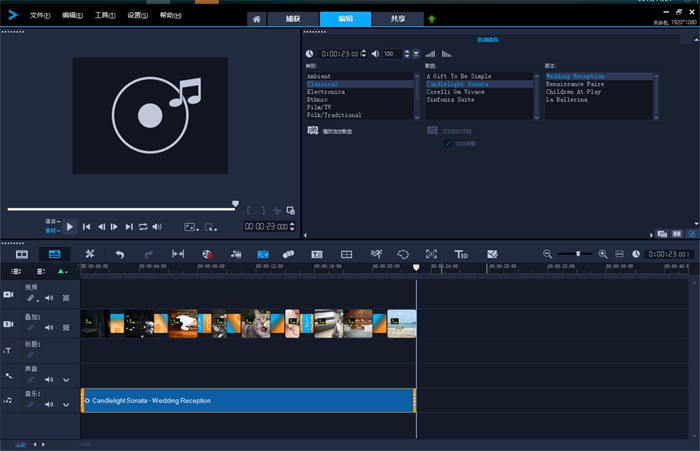Click the fade in volume icon
Screen dimensions: 700x451
[431, 53]
